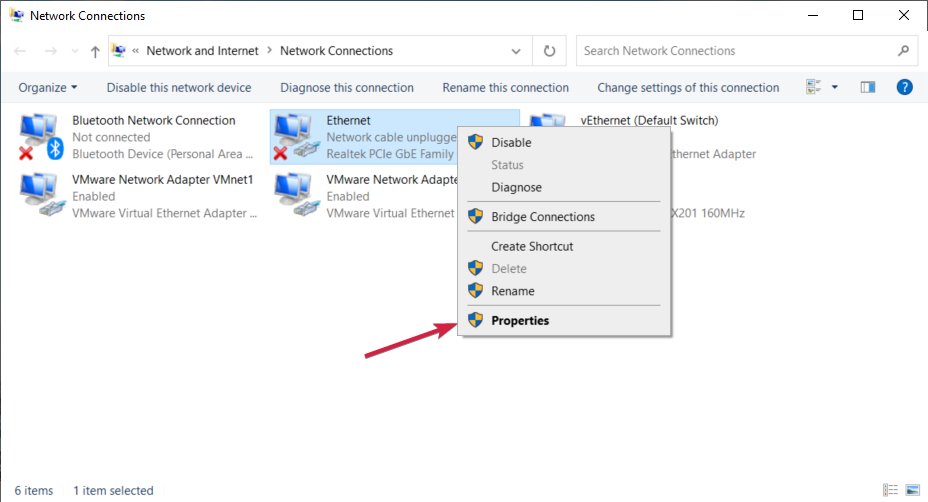Click Bridge Connections menu entry
Viewport: 928px width, 502px height.
[x=542, y=217]
